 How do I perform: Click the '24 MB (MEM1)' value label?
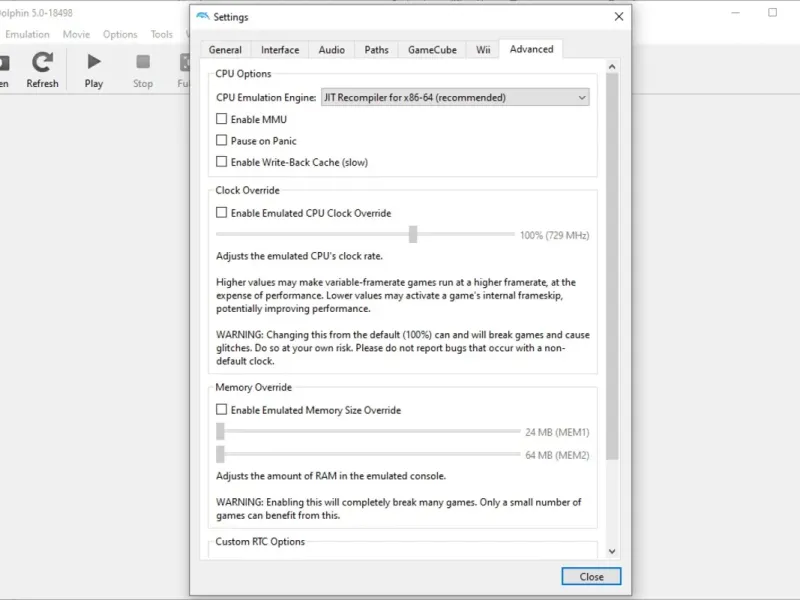click(557, 432)
